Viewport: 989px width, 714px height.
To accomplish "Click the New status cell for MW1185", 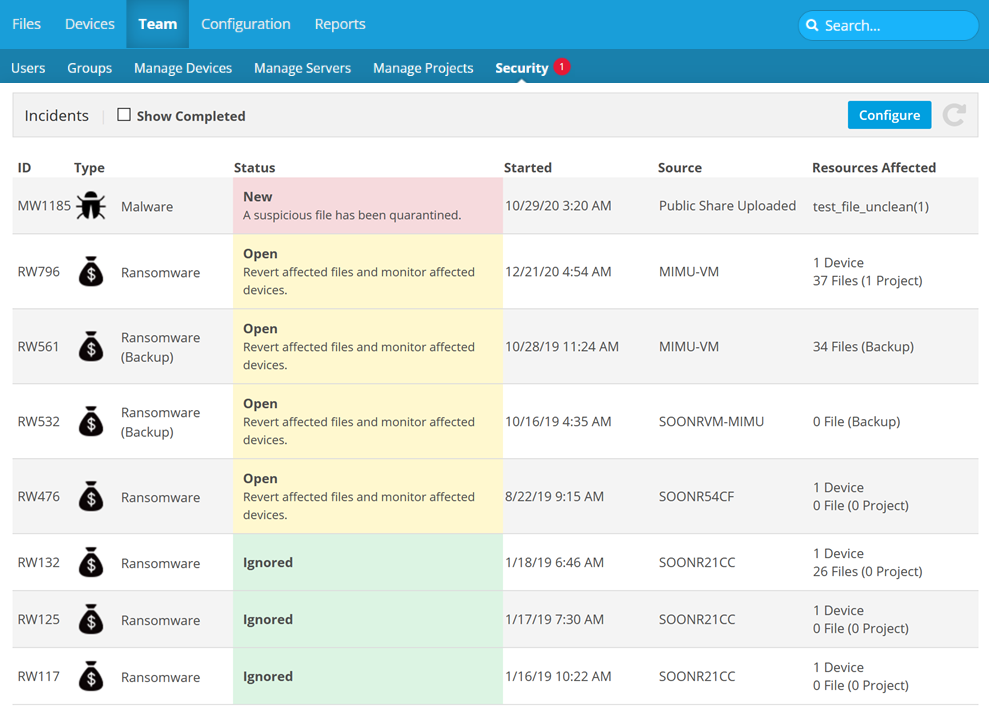I will pos(368,206).
